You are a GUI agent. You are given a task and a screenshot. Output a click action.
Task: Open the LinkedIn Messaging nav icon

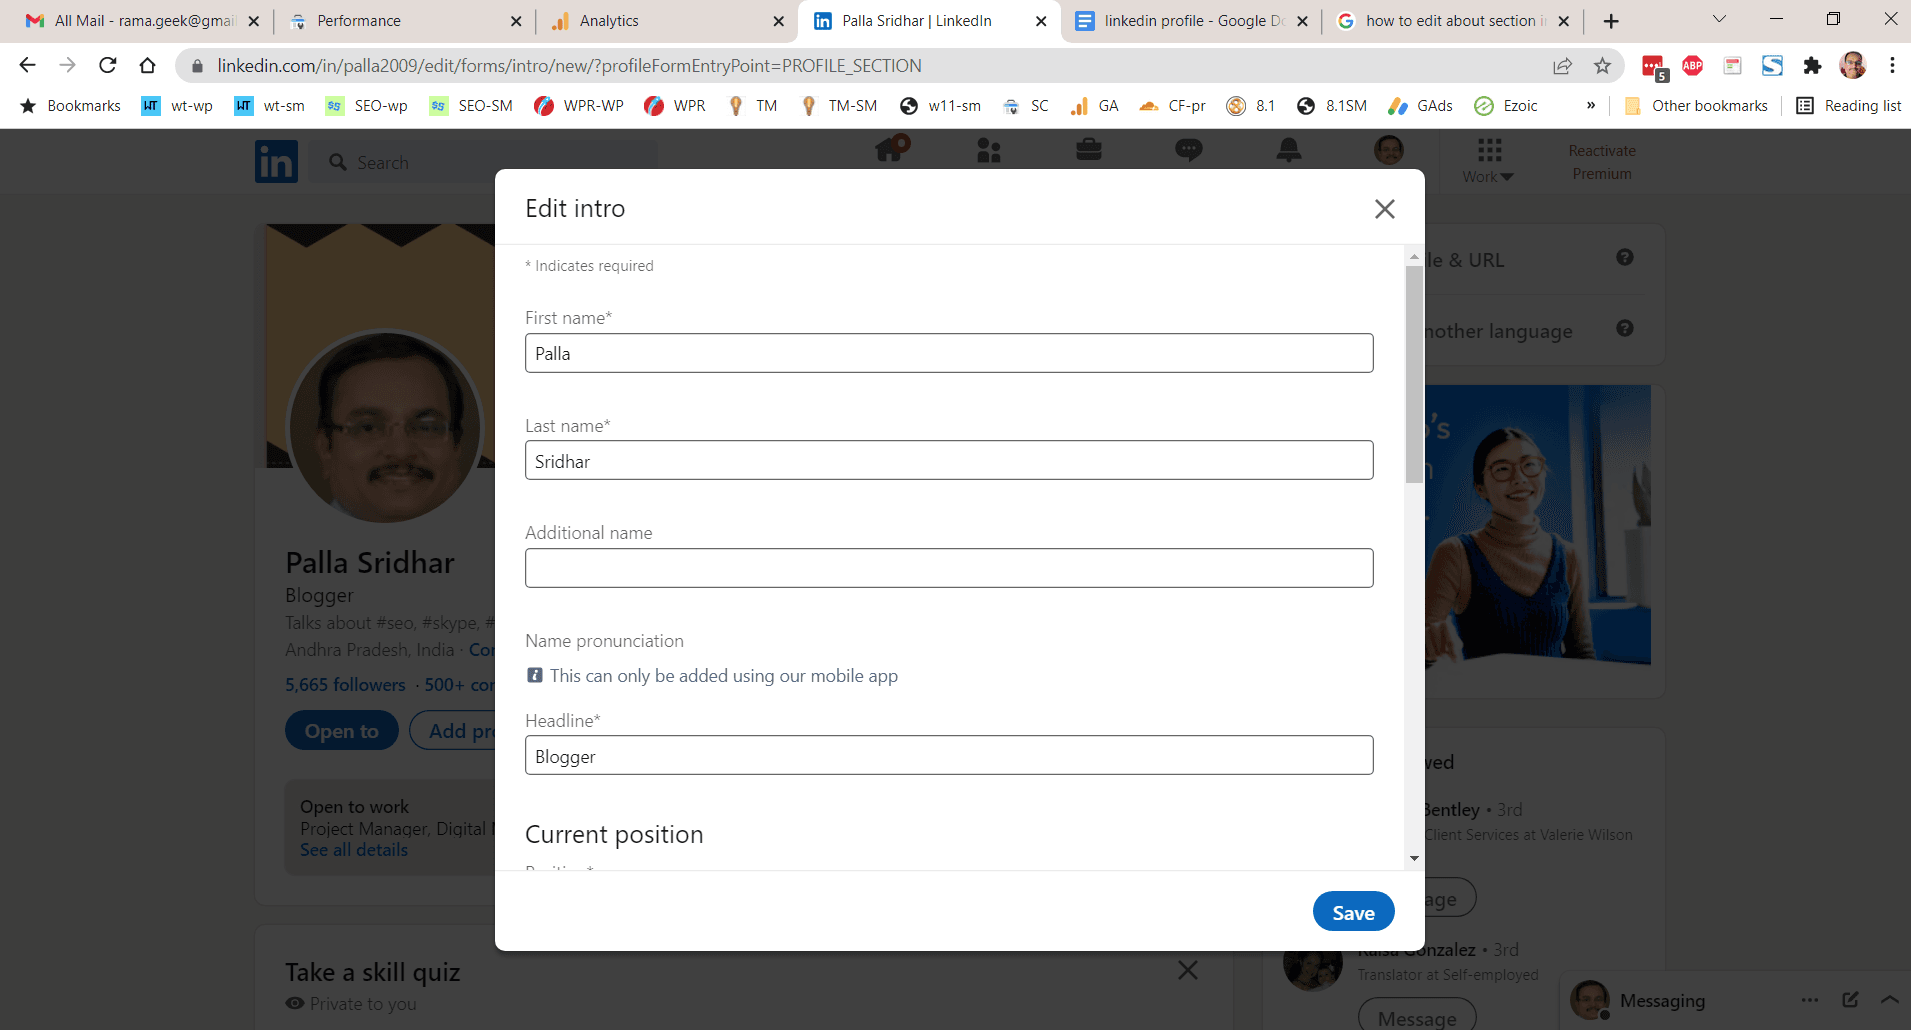pos(1189,150)
